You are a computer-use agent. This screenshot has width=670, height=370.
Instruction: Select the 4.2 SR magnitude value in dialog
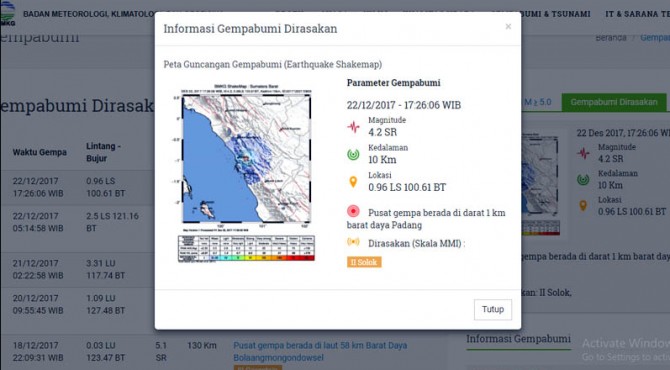coord(382,132)
